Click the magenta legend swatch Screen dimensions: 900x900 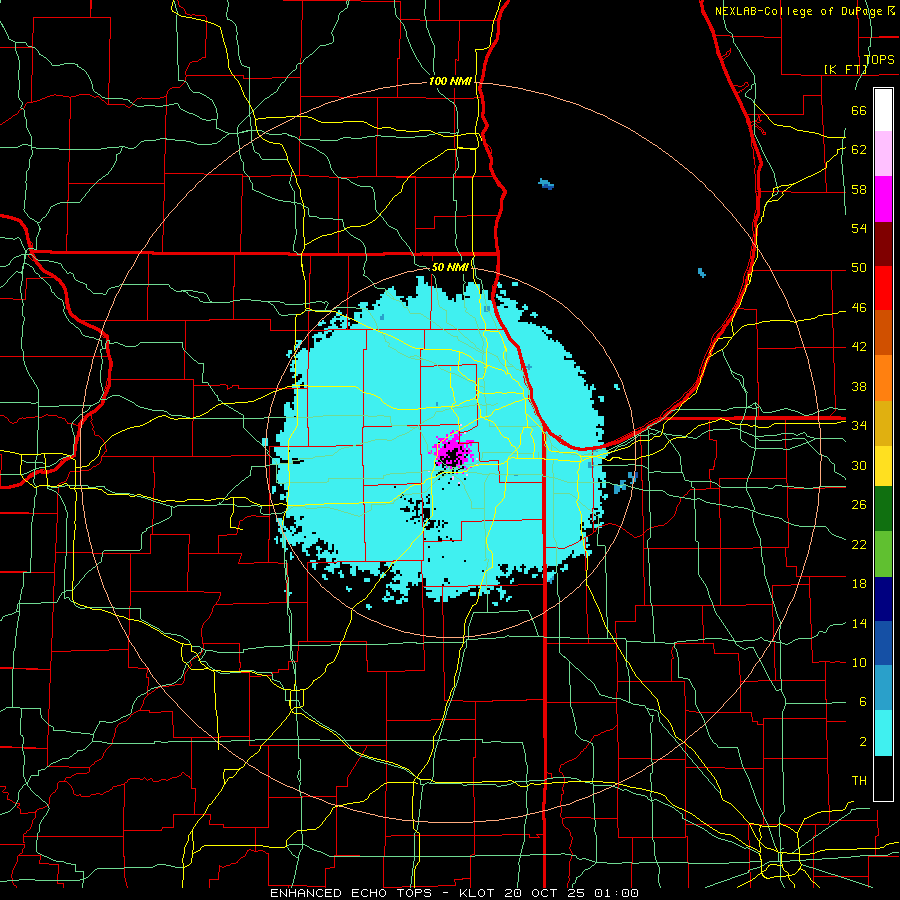coord(883,199)
